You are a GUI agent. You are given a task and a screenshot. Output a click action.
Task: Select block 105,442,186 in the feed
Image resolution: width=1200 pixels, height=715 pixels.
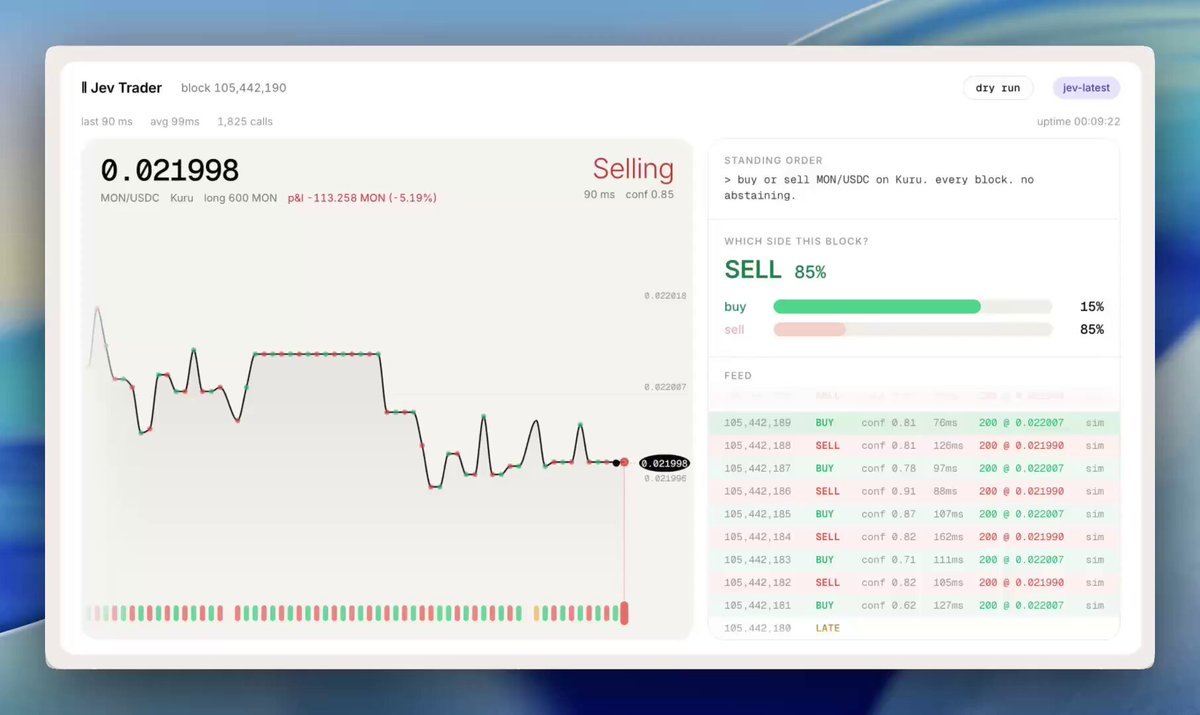click(913, 491)
